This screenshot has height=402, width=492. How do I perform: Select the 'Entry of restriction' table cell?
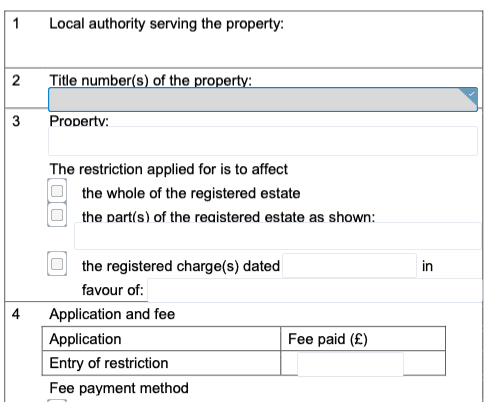coord(161,363)
